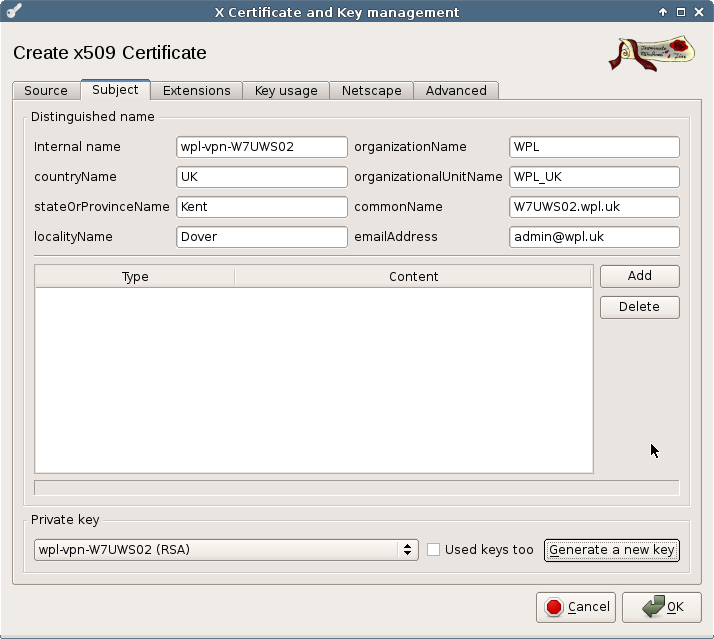Click the 'Distinguished name' group label
This screenshot has width=714, height=639.
click(93, 117)
